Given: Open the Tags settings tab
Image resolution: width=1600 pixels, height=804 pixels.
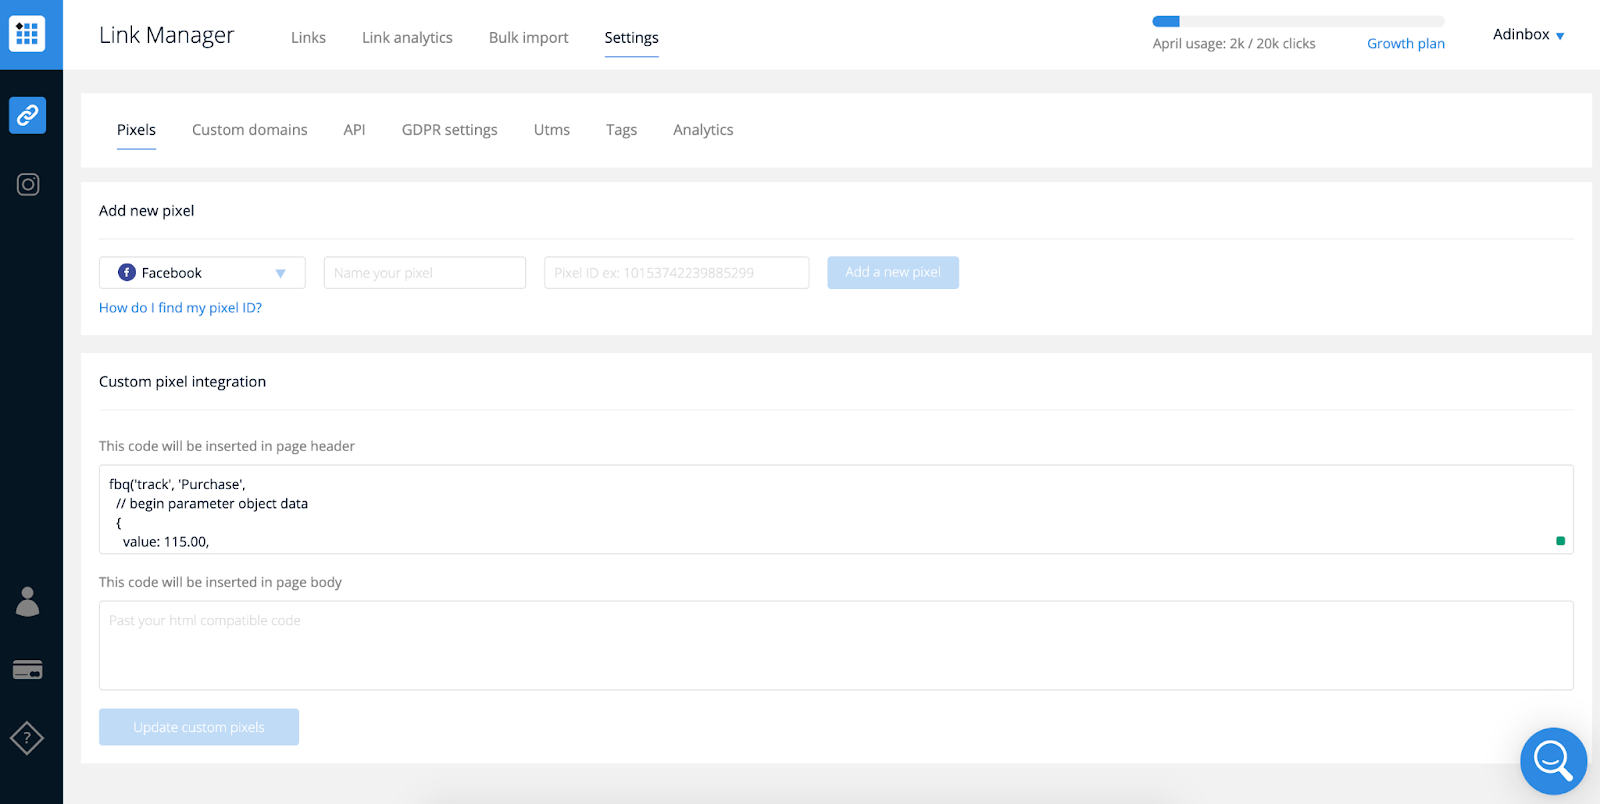Looking at the screenshot, I should point(621,130).
